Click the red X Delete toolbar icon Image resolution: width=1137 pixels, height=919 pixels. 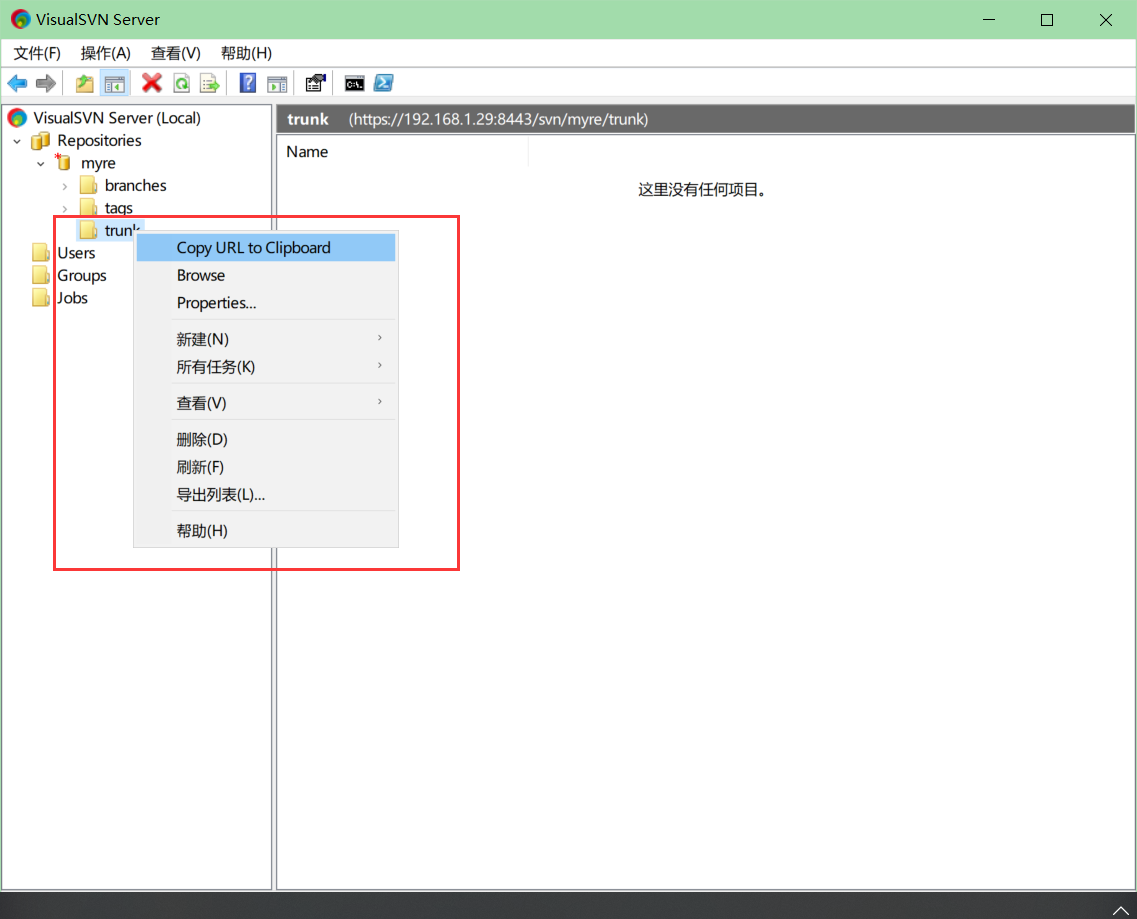point(152,83)
